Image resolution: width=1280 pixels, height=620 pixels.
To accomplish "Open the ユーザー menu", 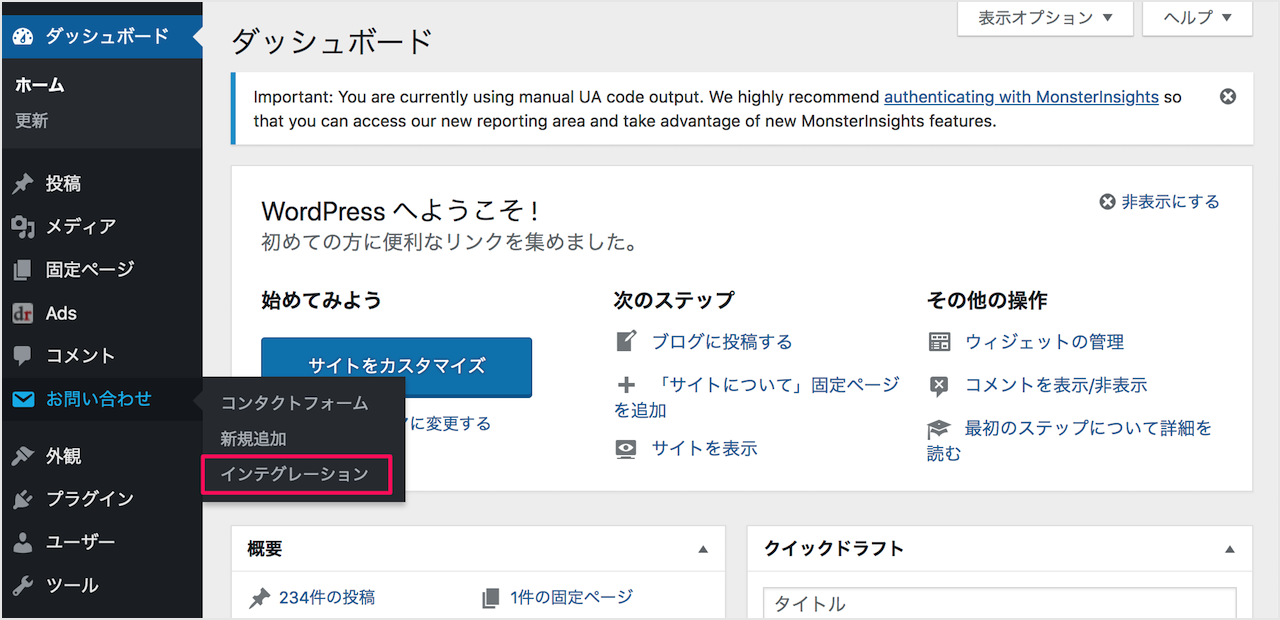I will 101,542.
